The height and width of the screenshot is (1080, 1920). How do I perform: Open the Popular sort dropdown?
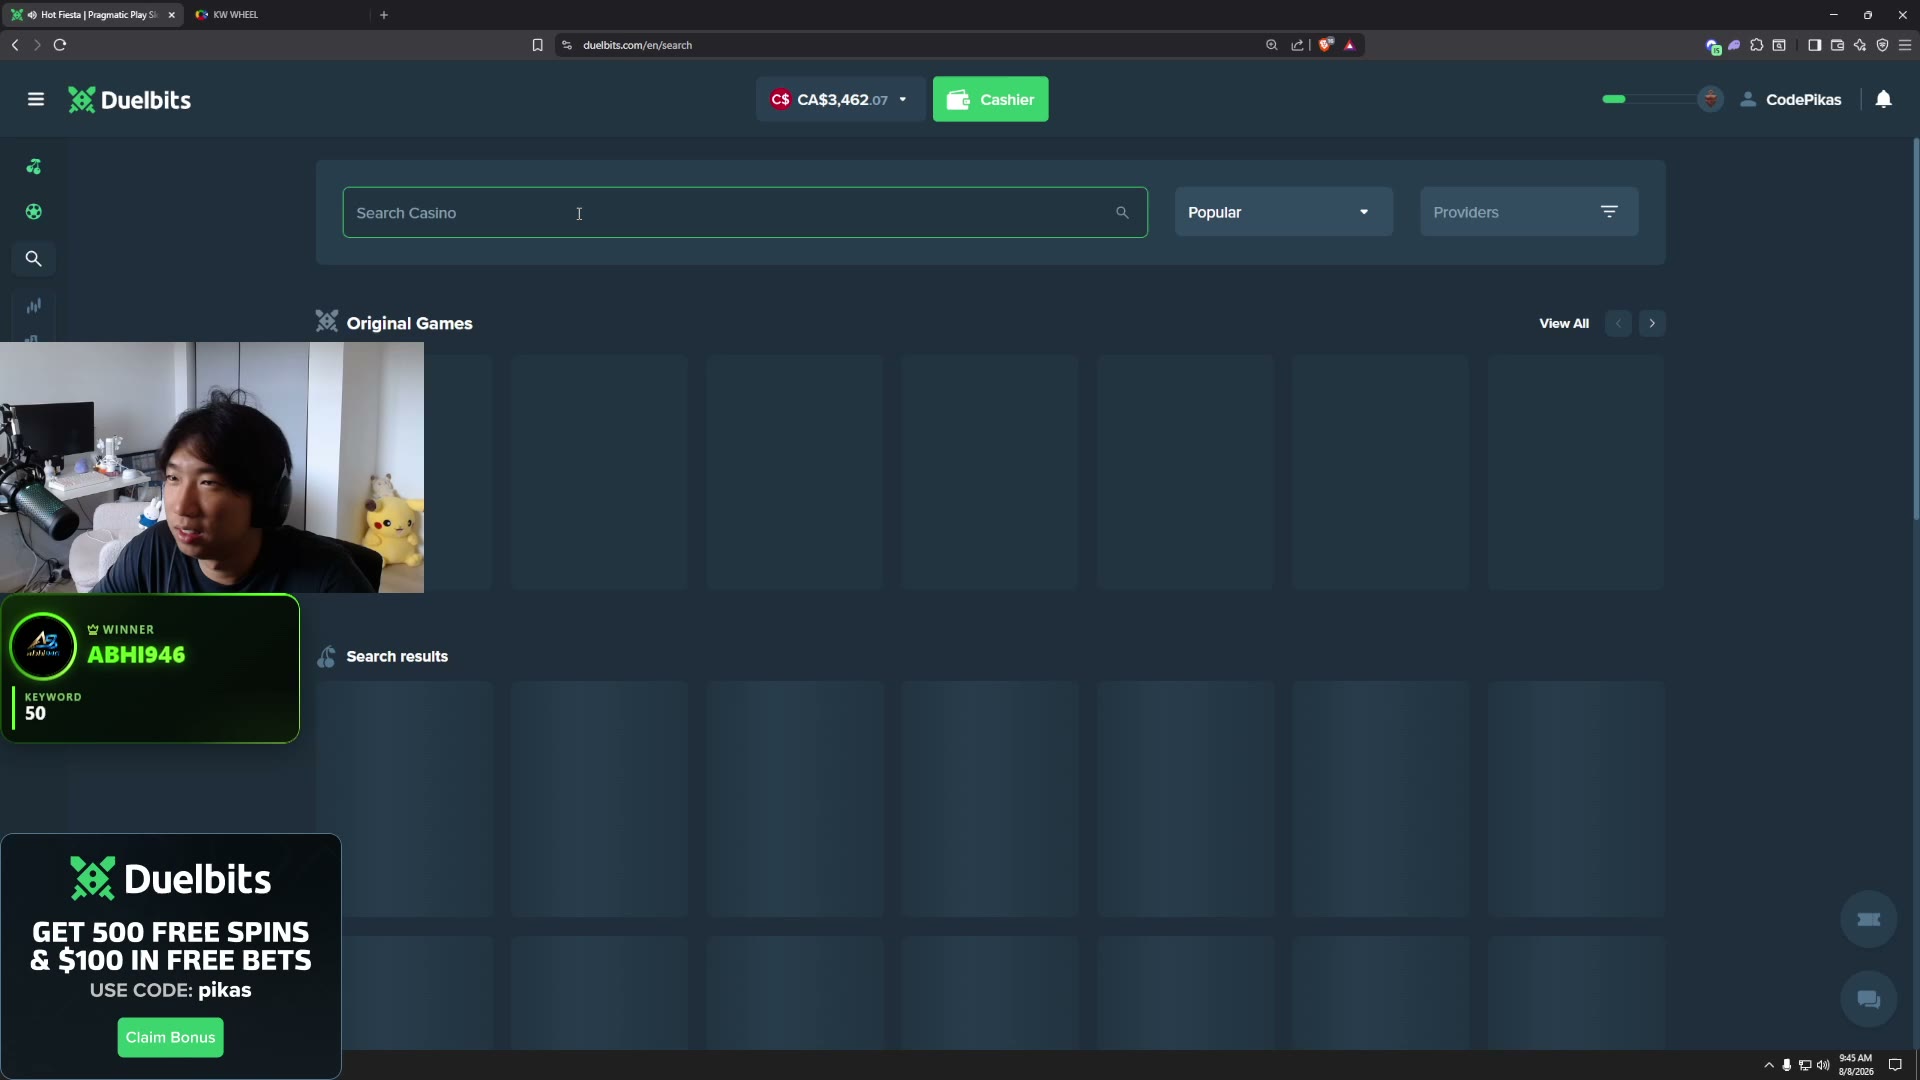1283,212
